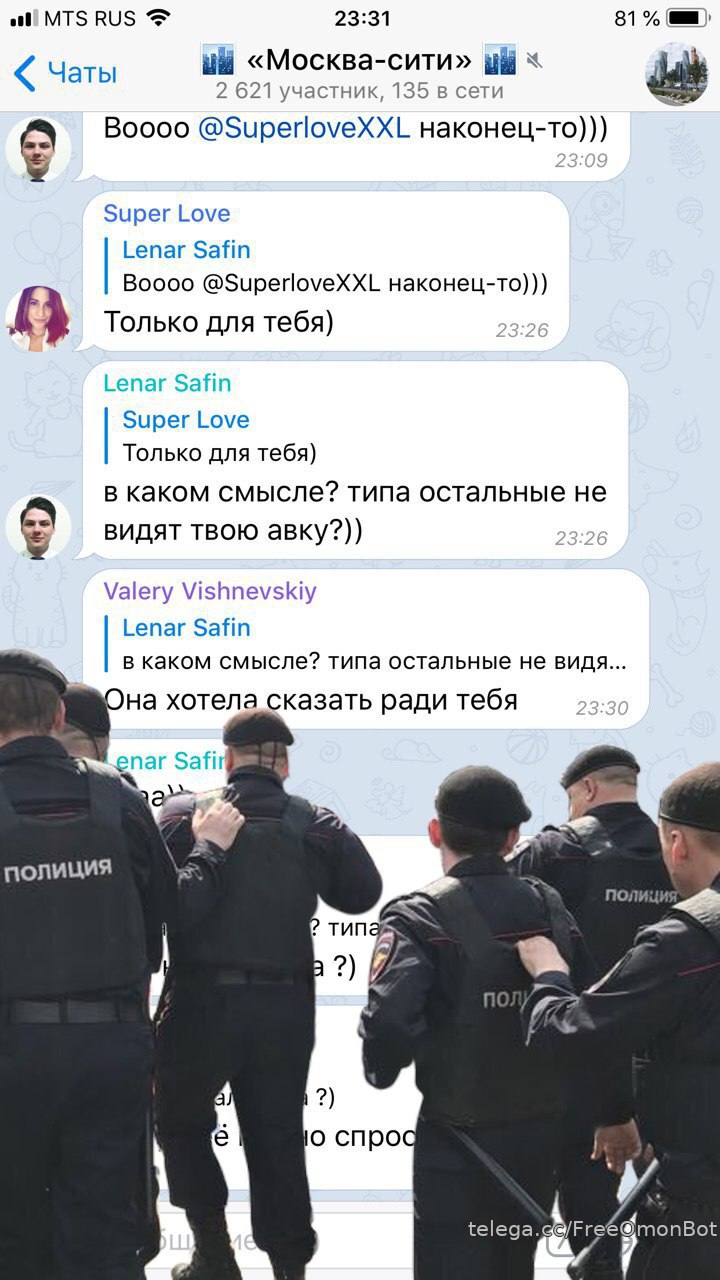720x1280 pixels.
Task: Tap the battery icon in status bar
Action: [x=688, y=18]
